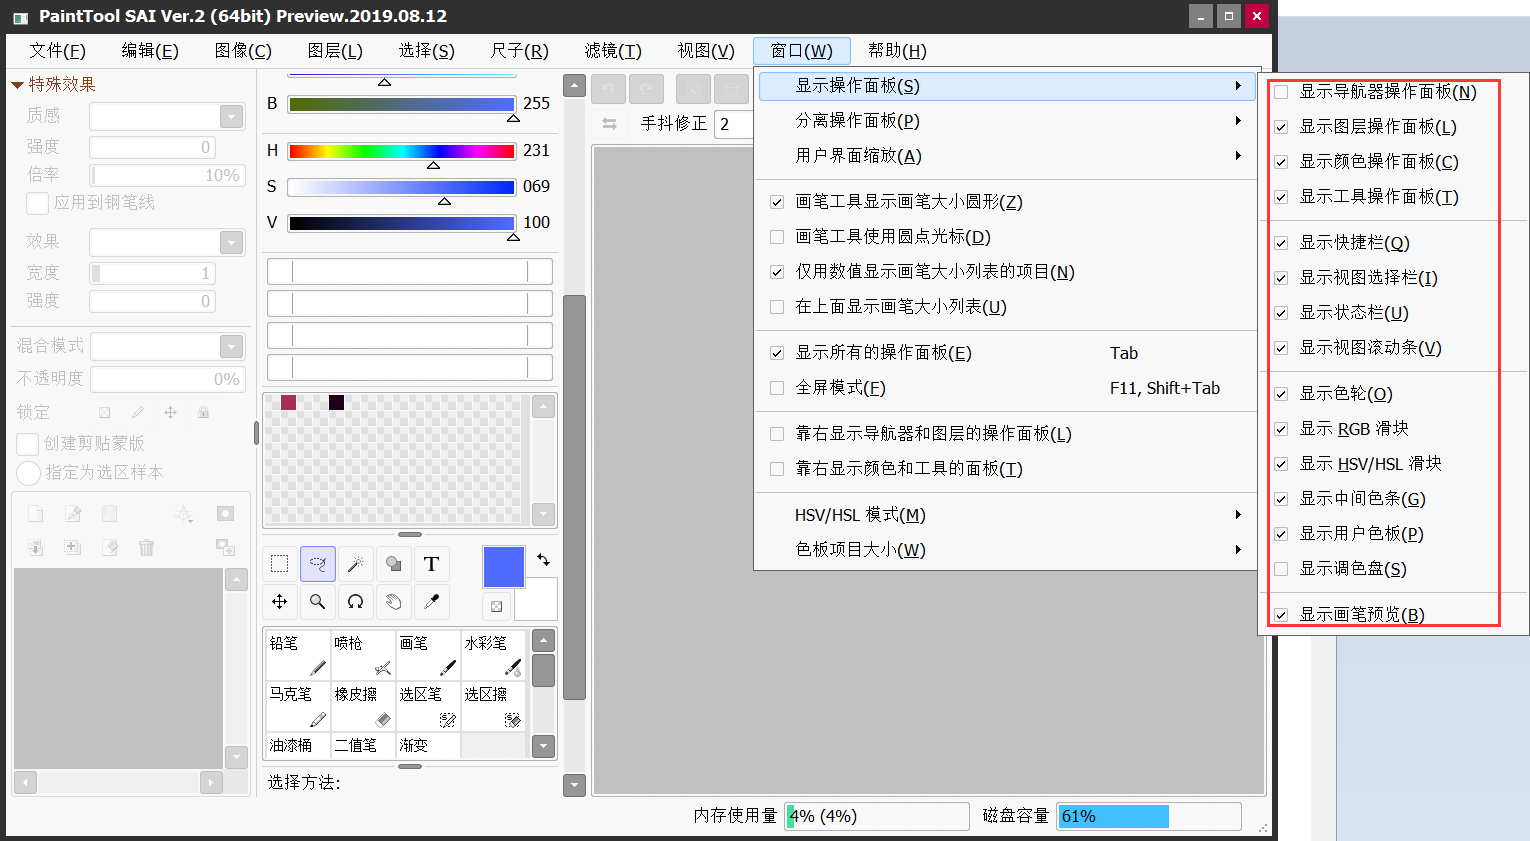Toggle 画笔工具使用圆点光标(D)
This screenshot has width=1530, height=841.
[777, 237]
